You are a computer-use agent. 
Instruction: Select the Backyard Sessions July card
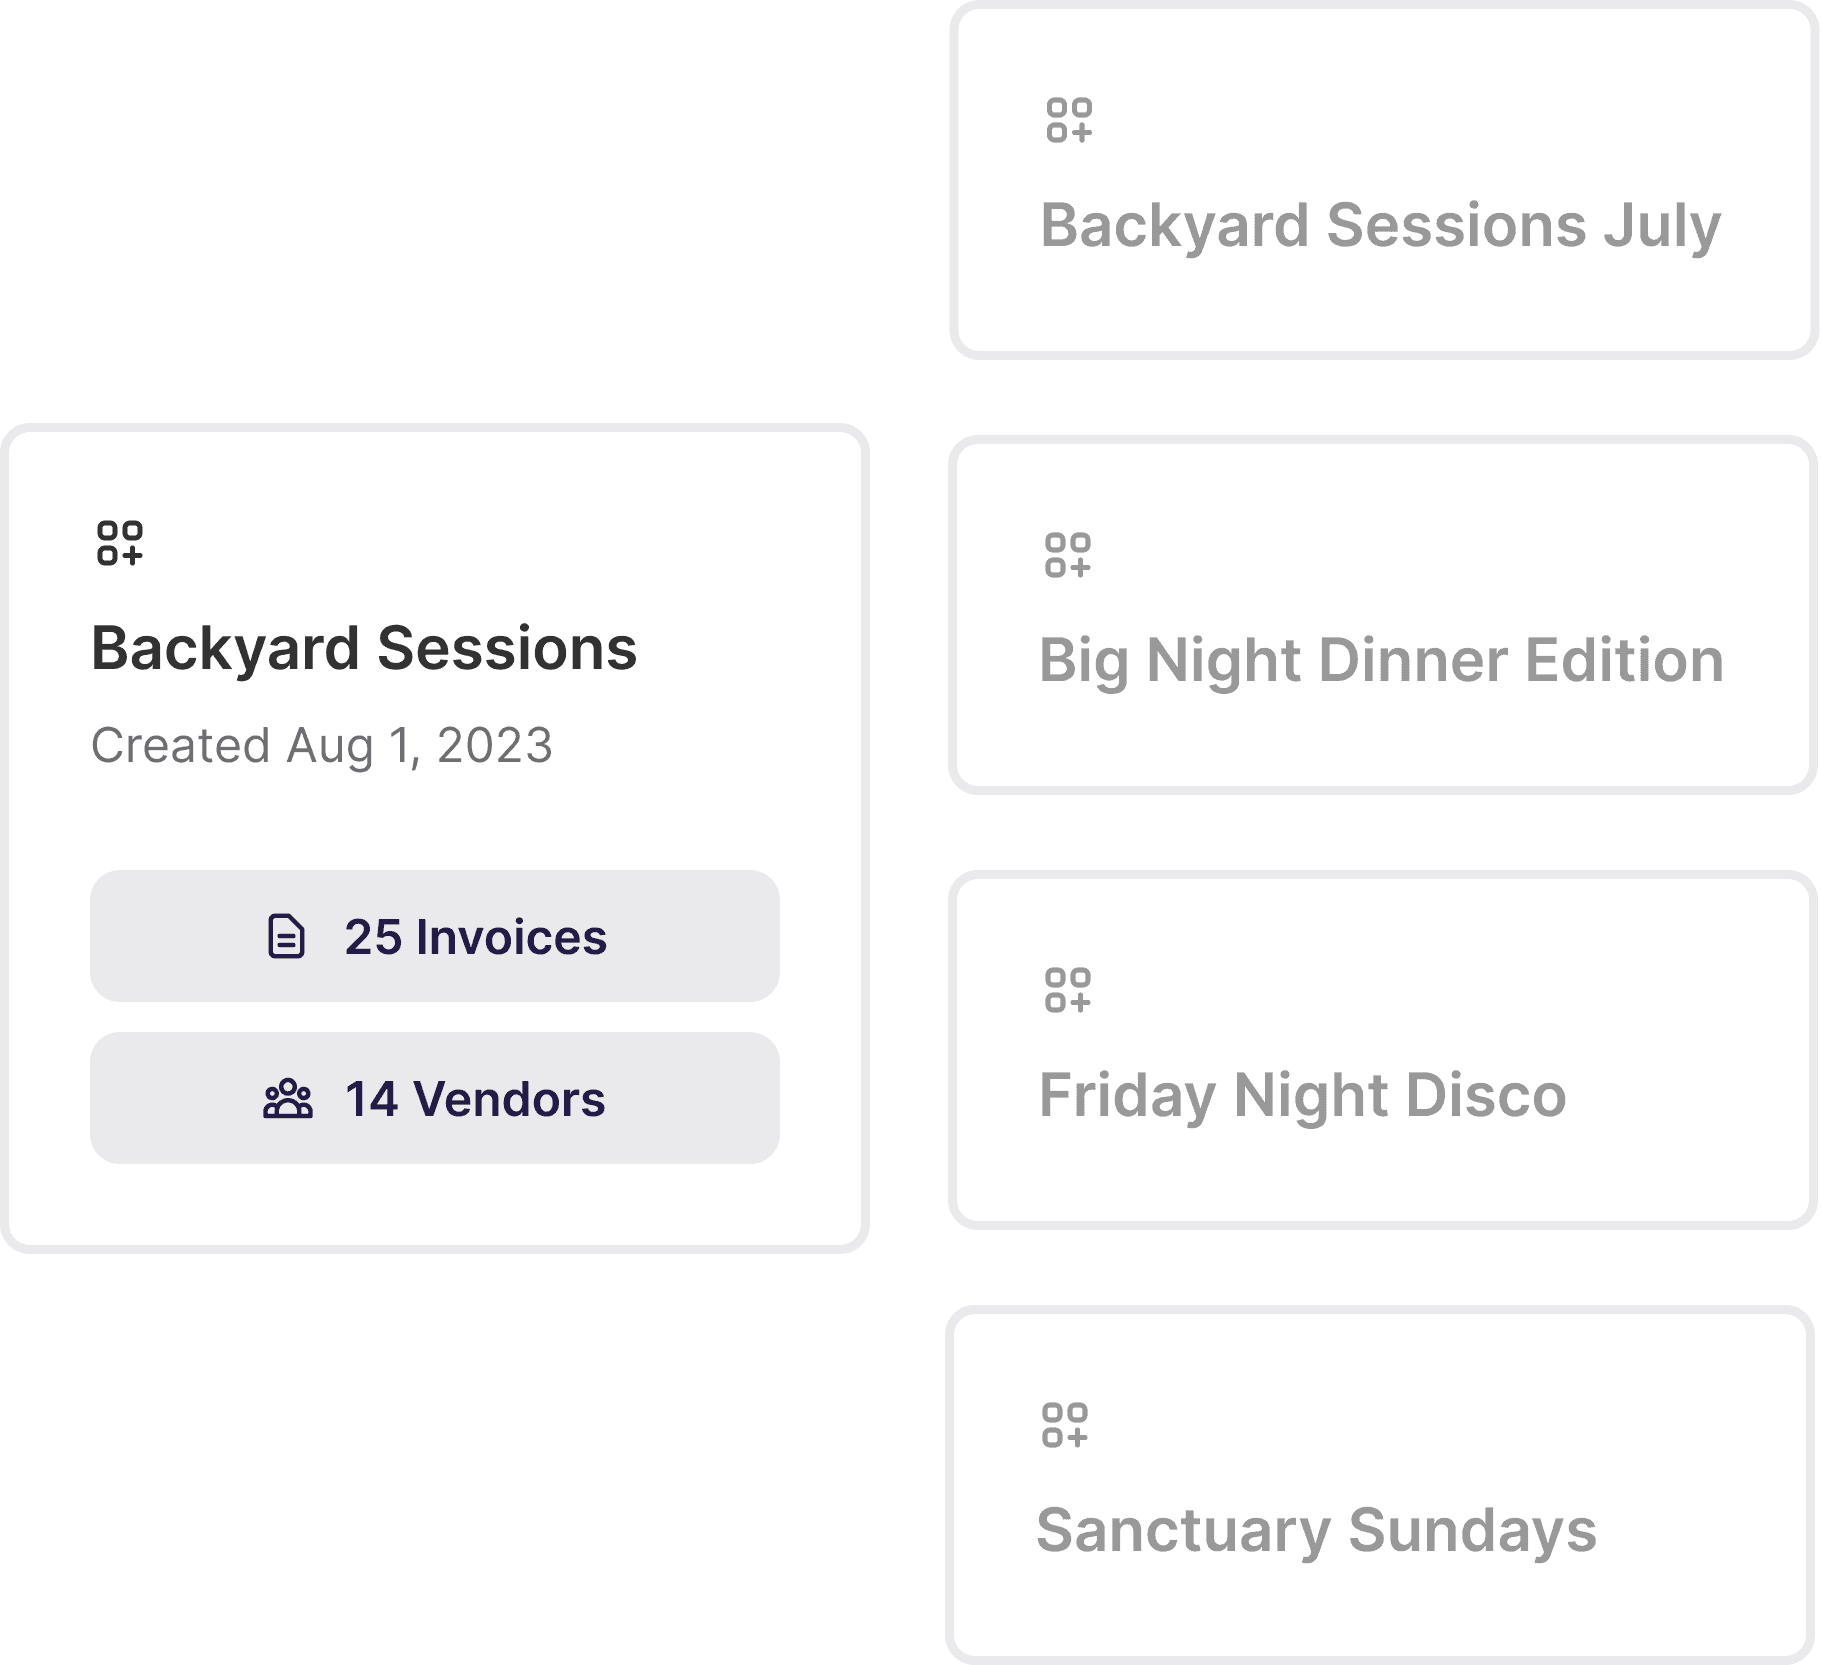(x=1384, y=180)
